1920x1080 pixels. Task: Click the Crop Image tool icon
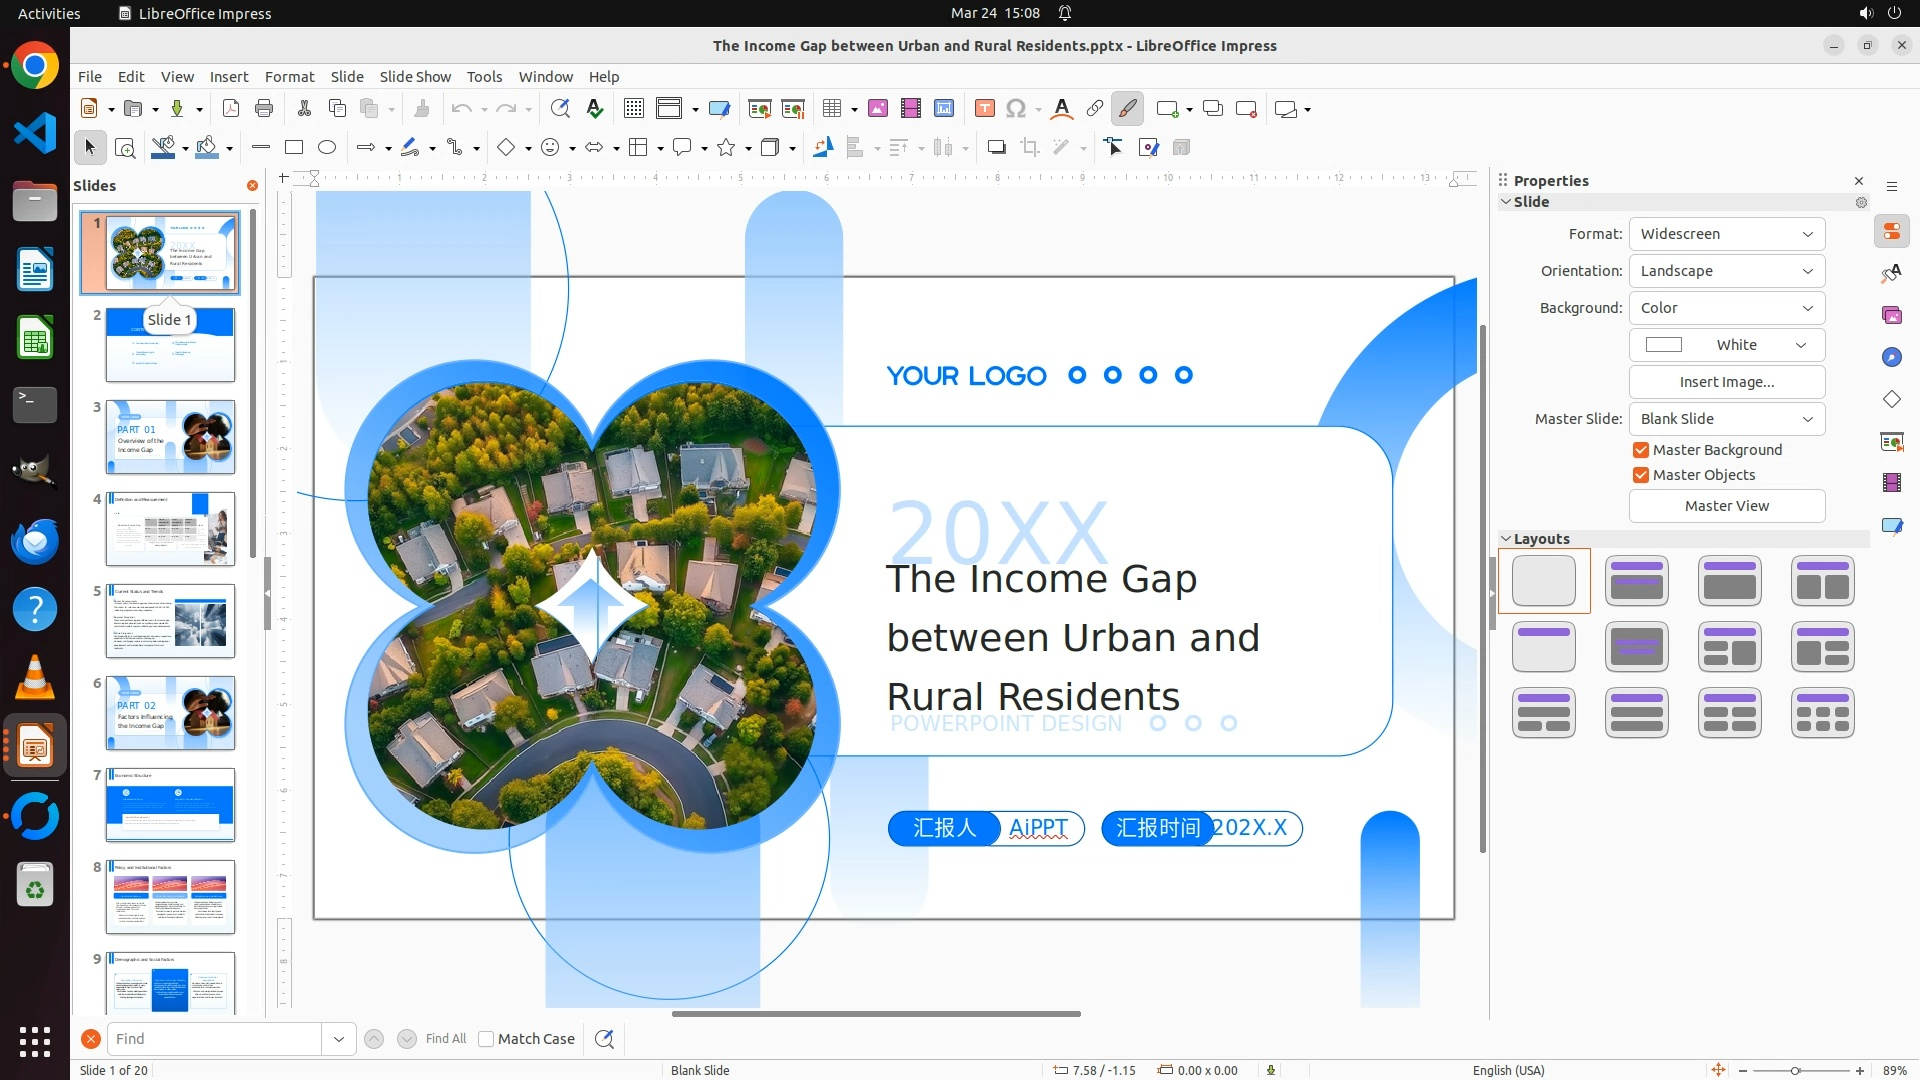pos(1030,148)
